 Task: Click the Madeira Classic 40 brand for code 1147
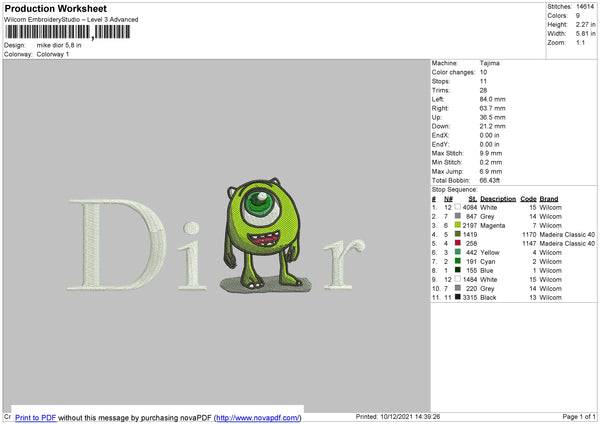[x=567, y=243]
